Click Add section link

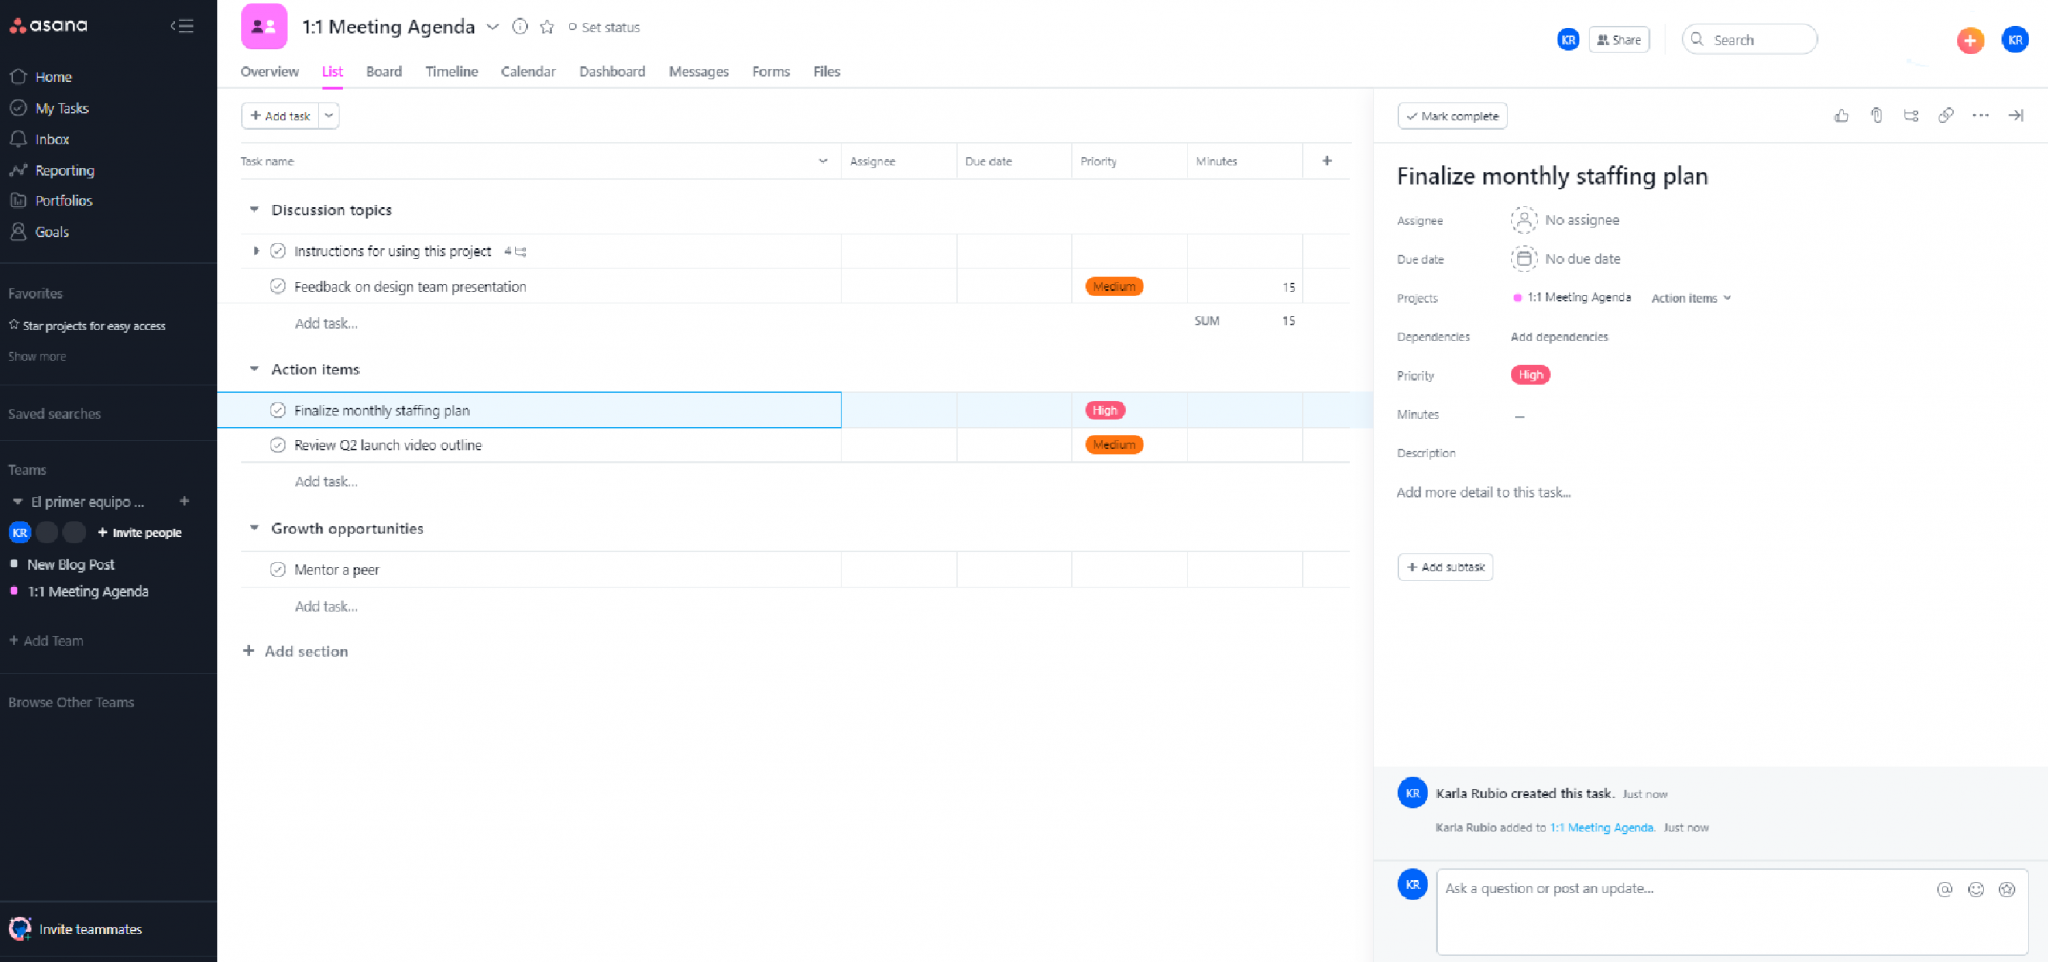coord(296,651)
